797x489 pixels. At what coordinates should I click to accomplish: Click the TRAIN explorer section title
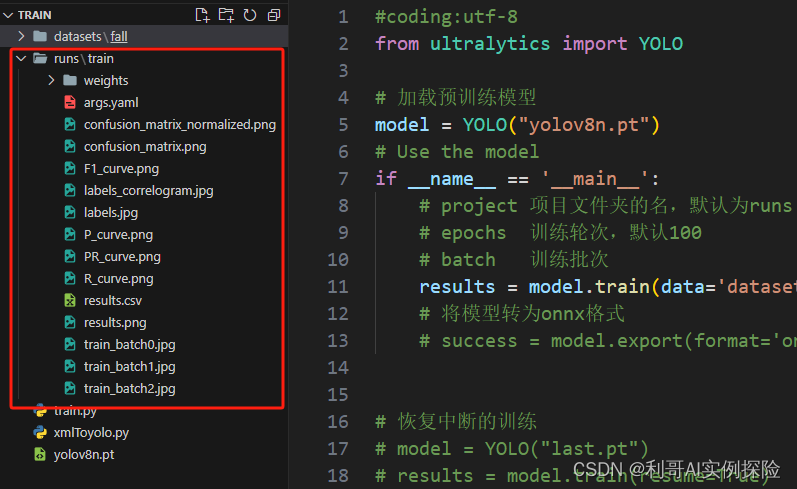point(35,15)
